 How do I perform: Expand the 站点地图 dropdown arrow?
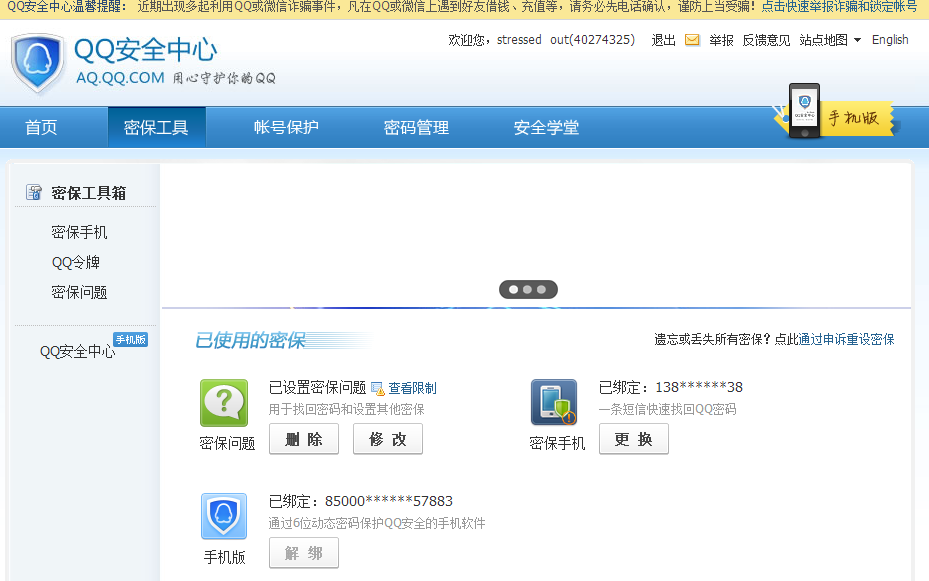click(x=857, y=40)
